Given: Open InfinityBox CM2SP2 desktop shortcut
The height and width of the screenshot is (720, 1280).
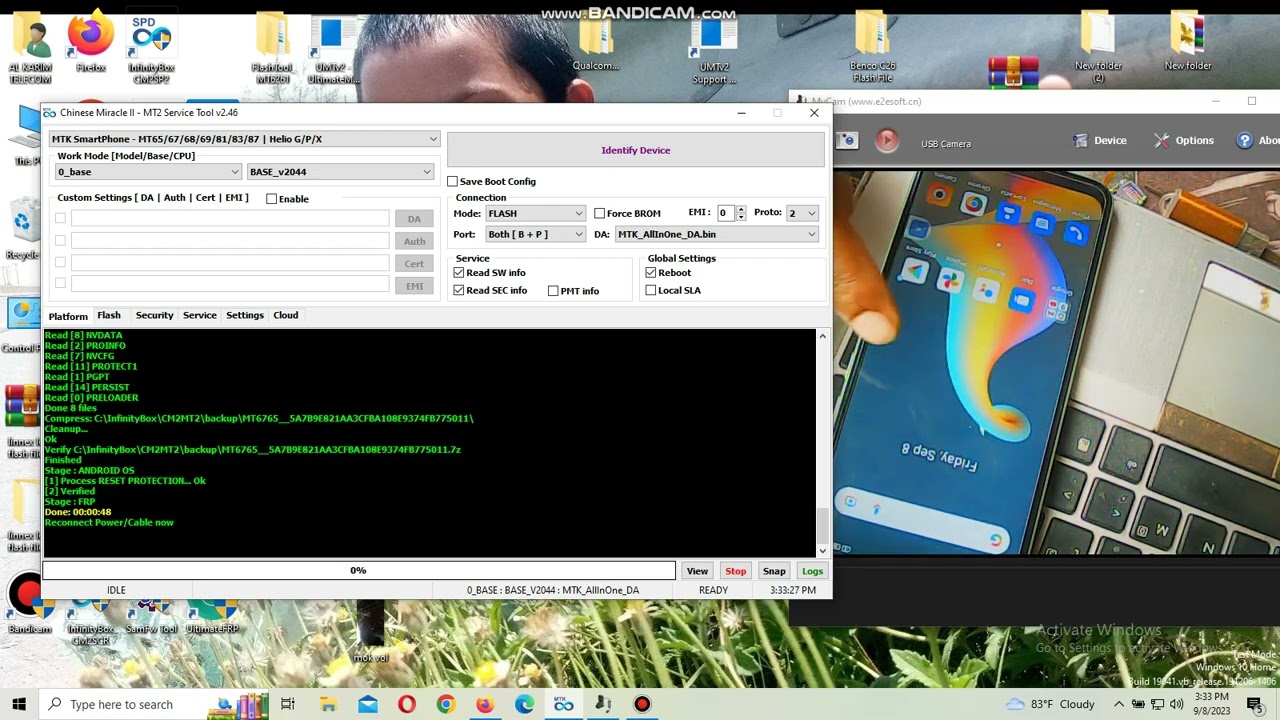Looking at the screenshot, I should coord(151,48).
